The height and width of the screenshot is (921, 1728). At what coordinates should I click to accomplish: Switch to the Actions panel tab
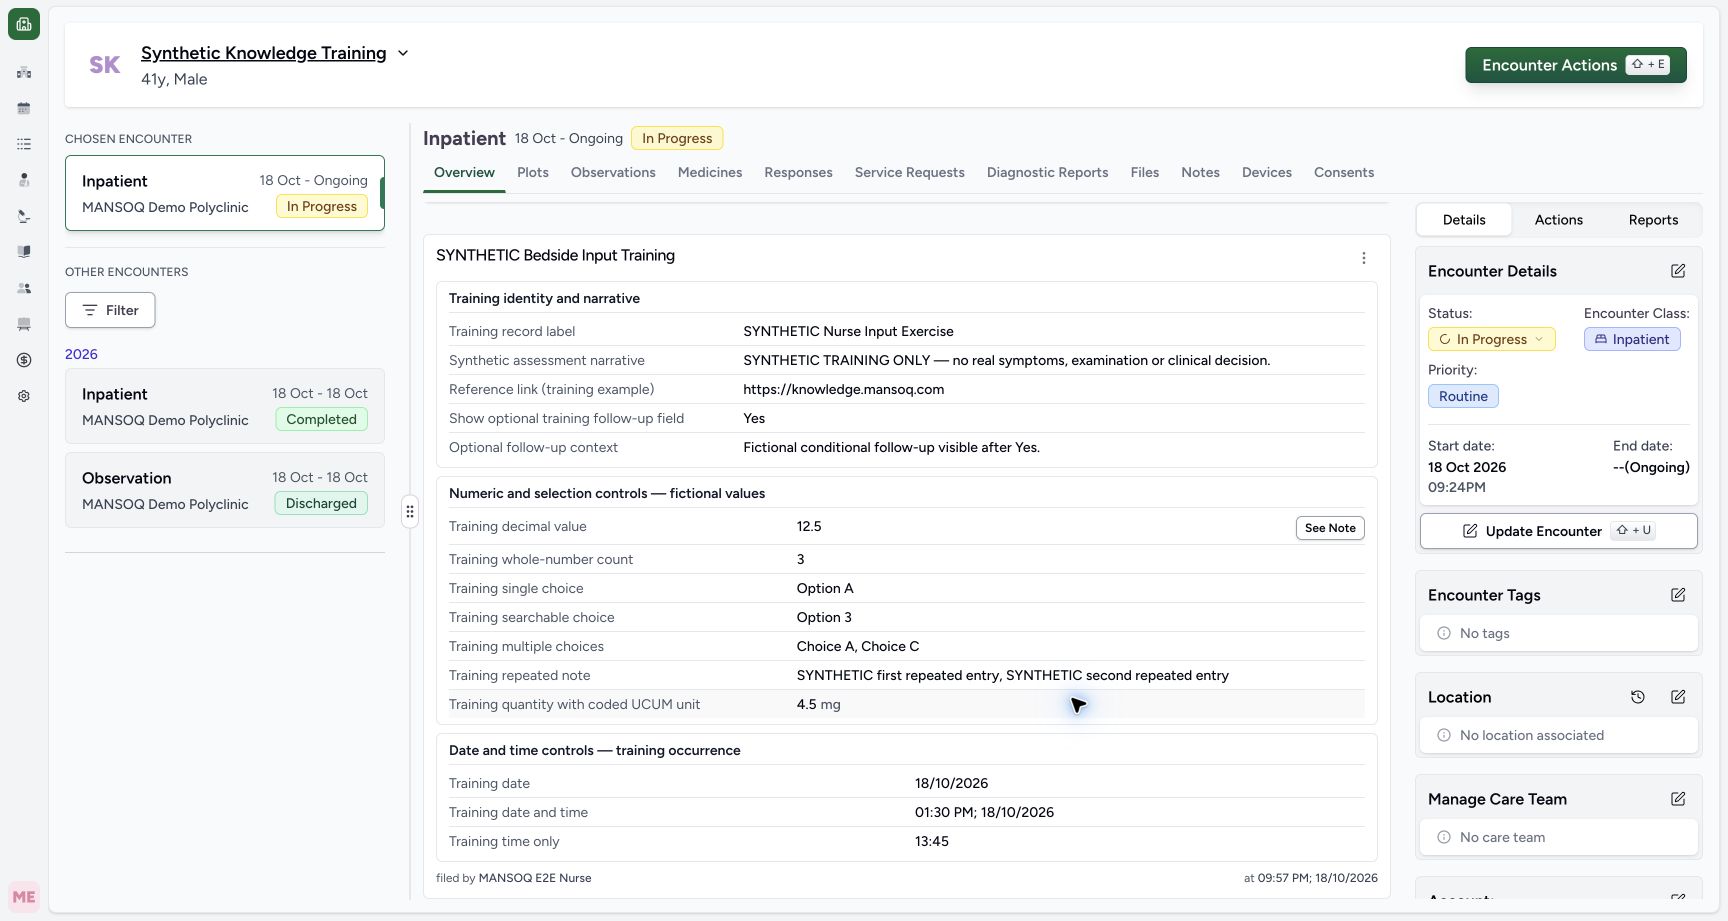pos(1558,220)
